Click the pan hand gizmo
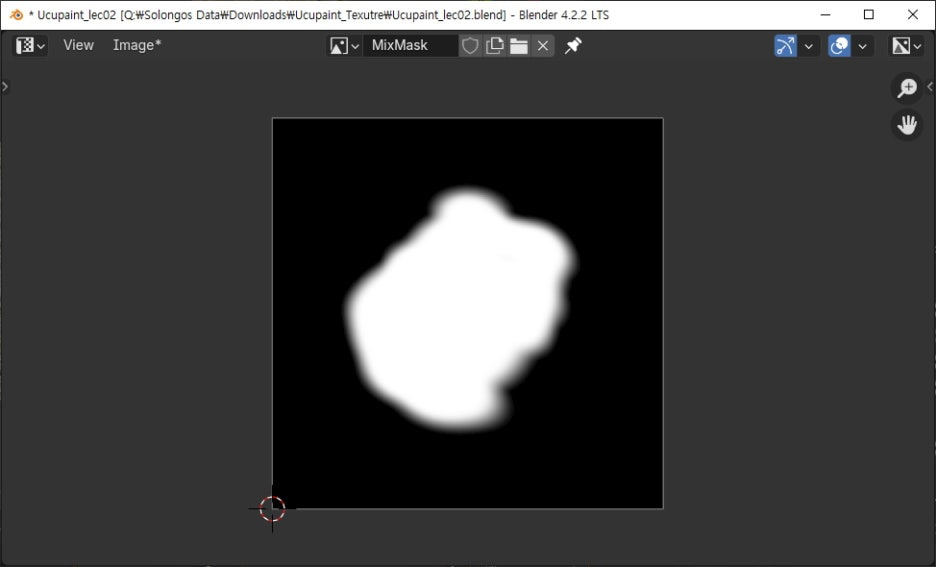 907,125
